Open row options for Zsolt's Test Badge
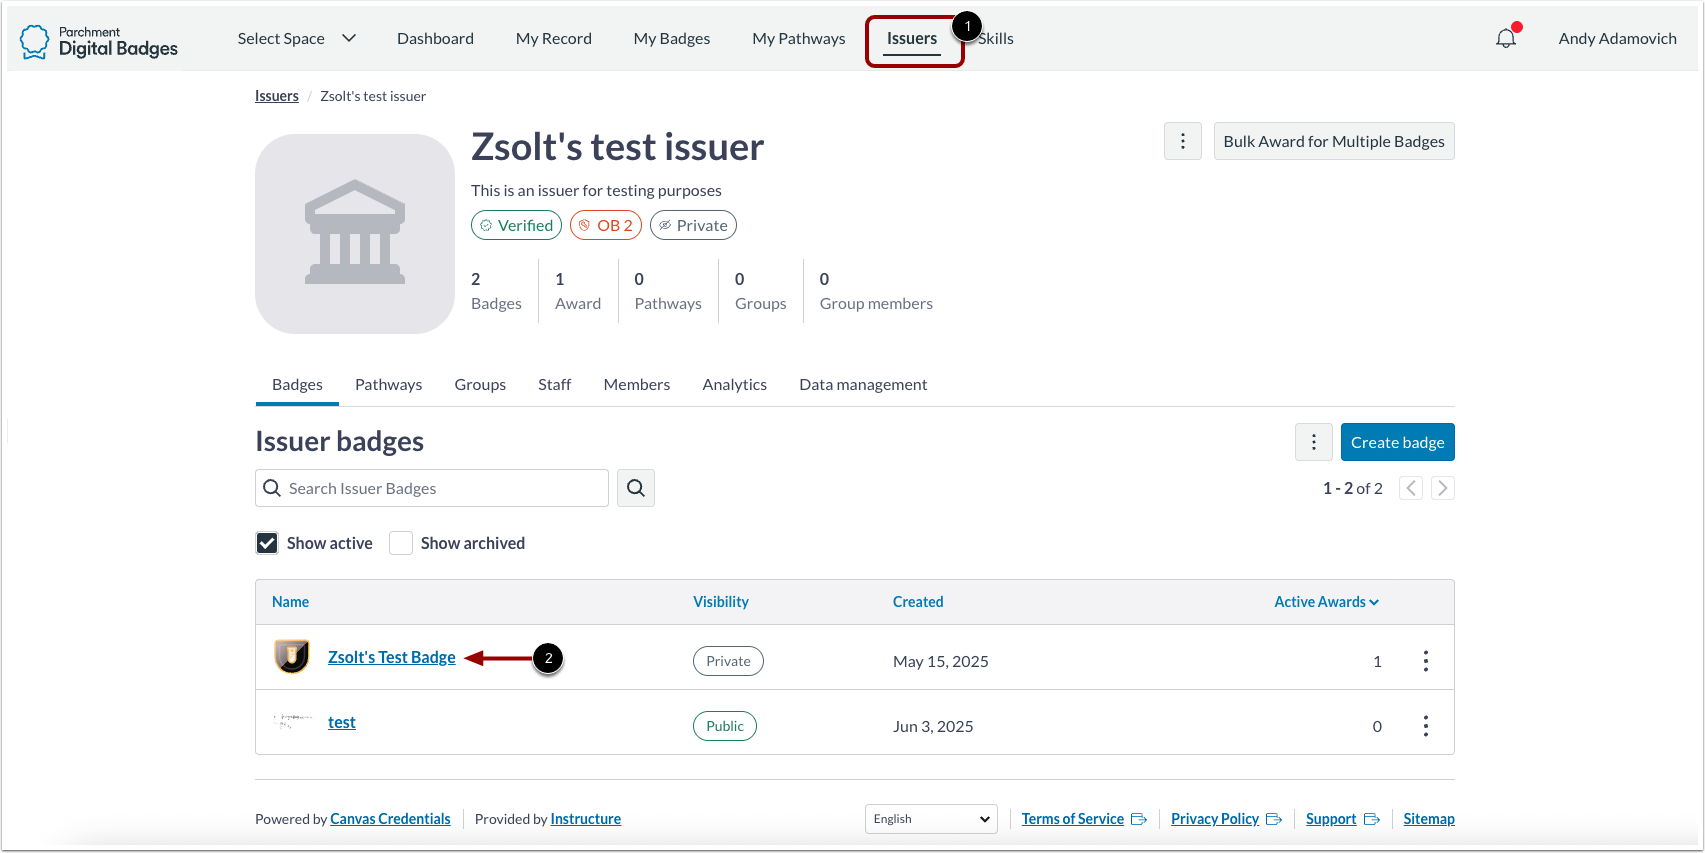 click(1426, 661)
